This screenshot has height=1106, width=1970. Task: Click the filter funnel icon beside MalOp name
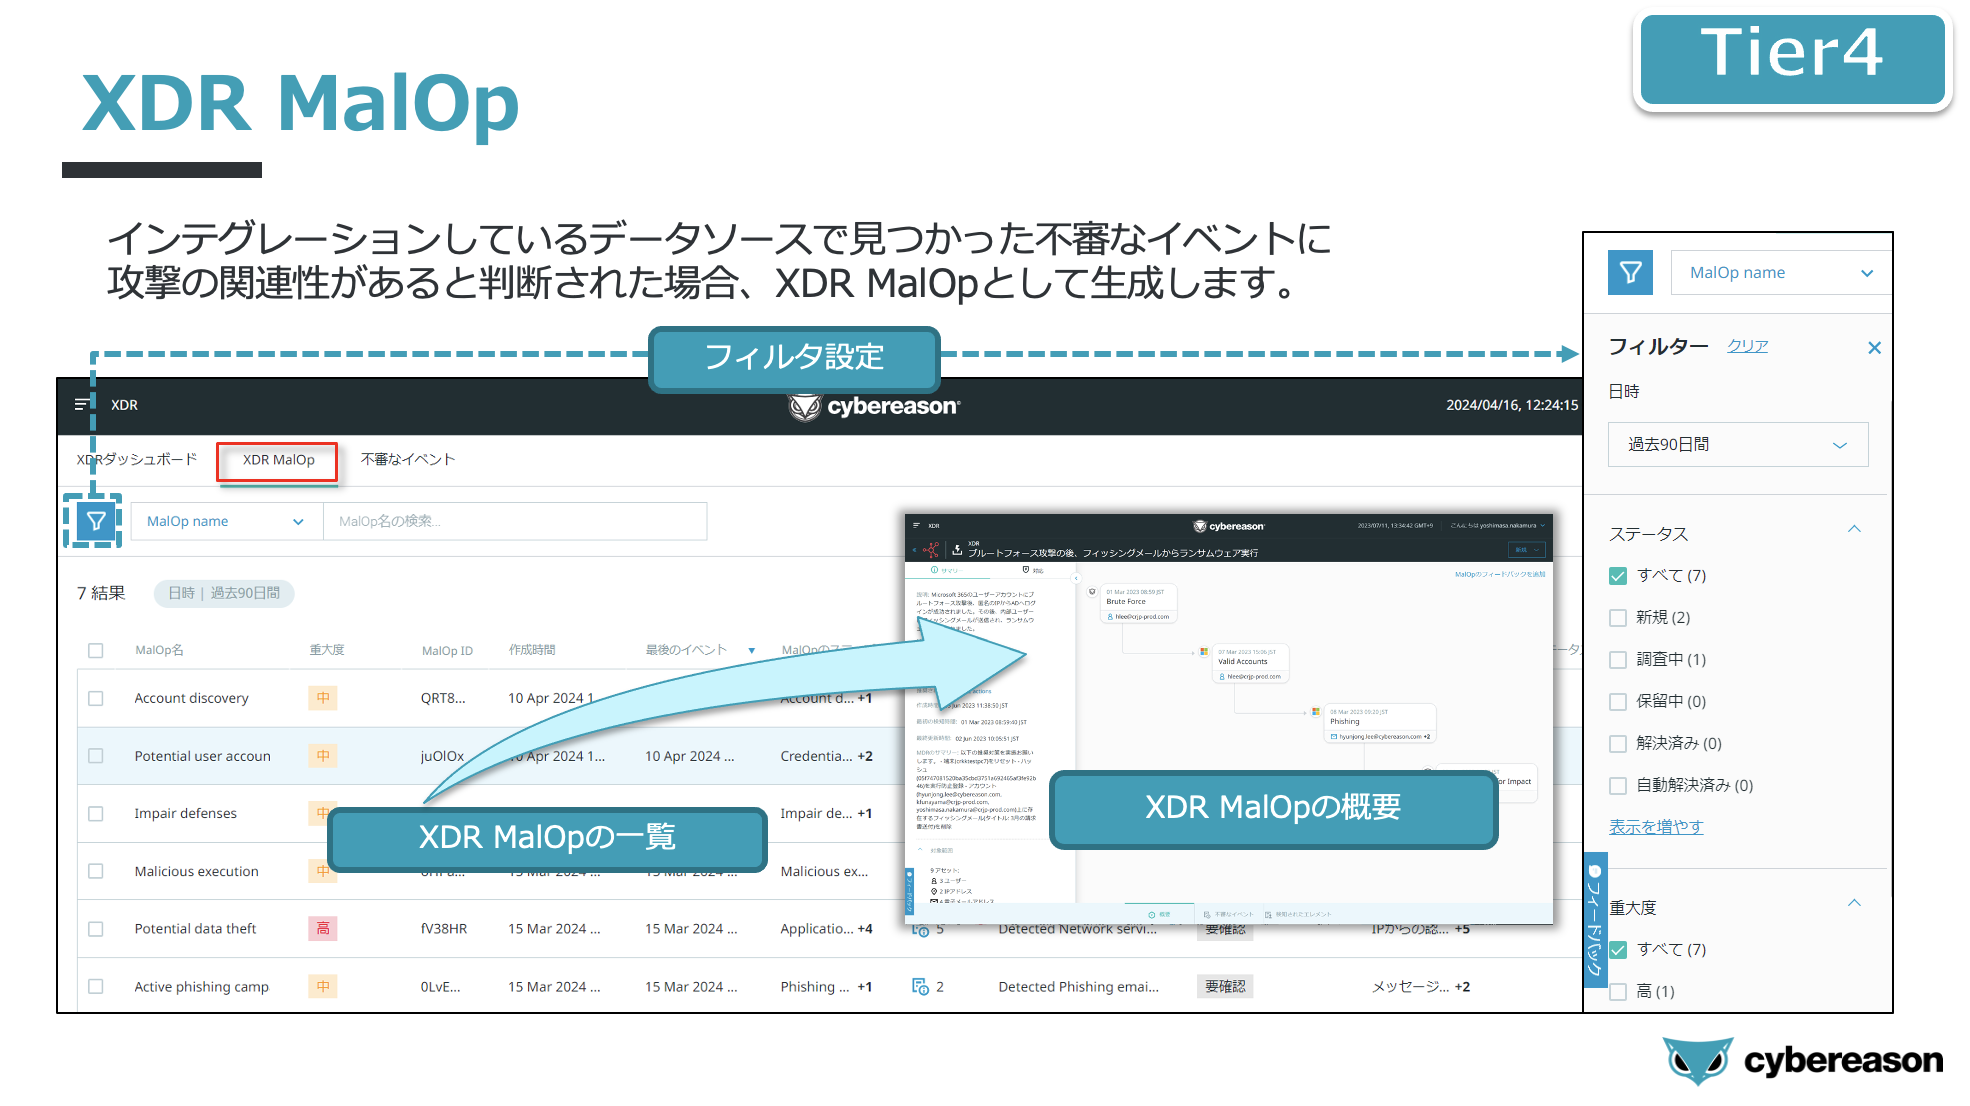coord(96,521)
